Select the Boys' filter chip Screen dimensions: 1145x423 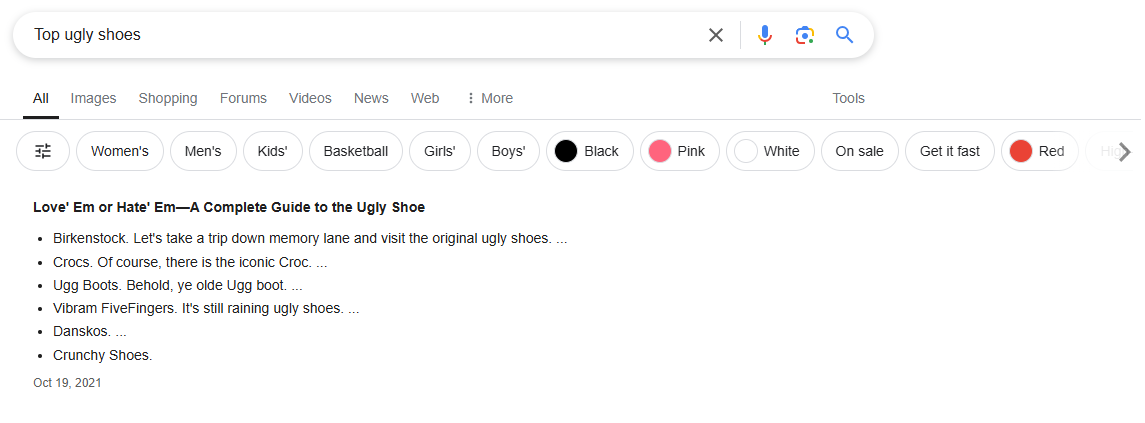click(508, 151)
